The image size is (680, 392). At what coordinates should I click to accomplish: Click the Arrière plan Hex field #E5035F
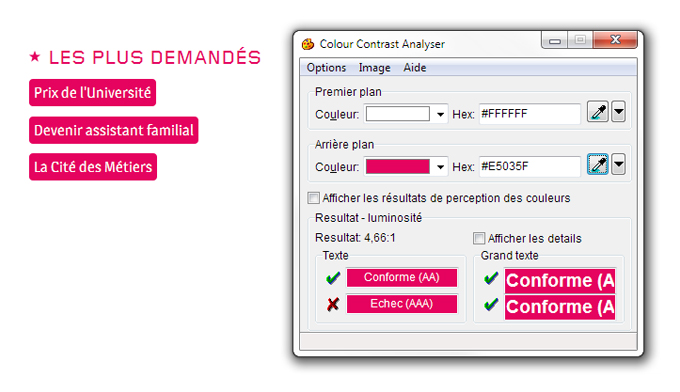coord(530,167)
